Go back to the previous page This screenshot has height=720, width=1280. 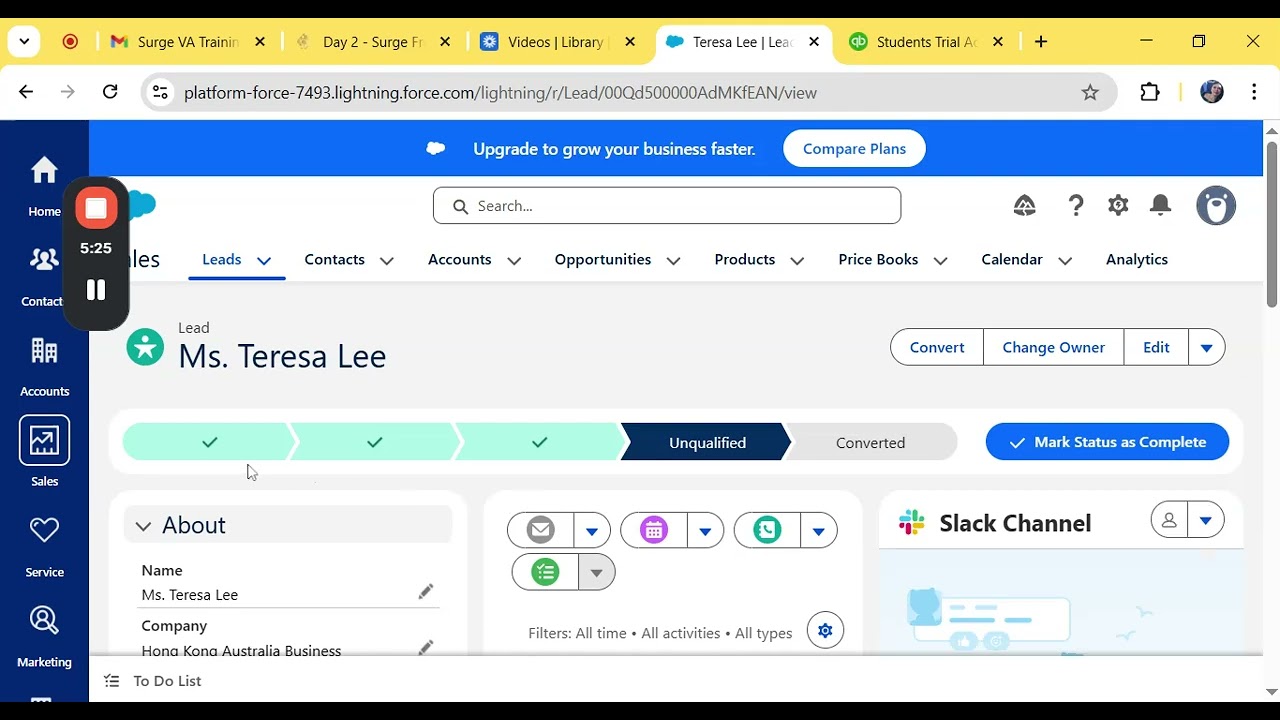[x=26, y=92]
